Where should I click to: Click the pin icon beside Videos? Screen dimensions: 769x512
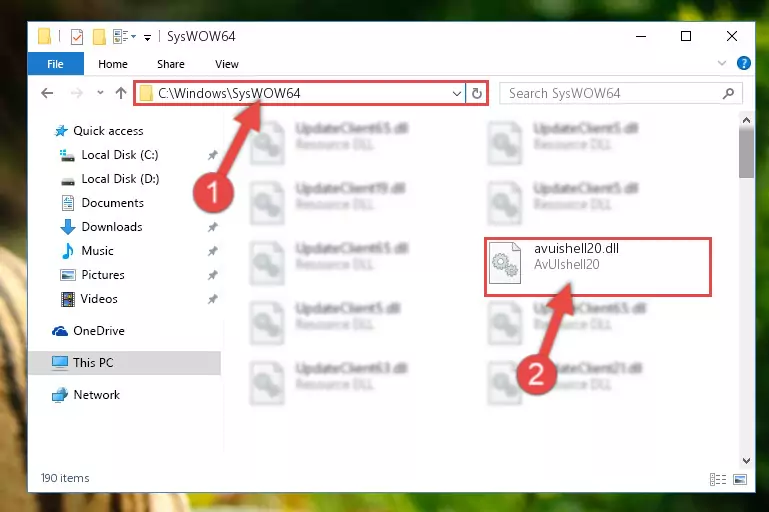pos(212,300)
